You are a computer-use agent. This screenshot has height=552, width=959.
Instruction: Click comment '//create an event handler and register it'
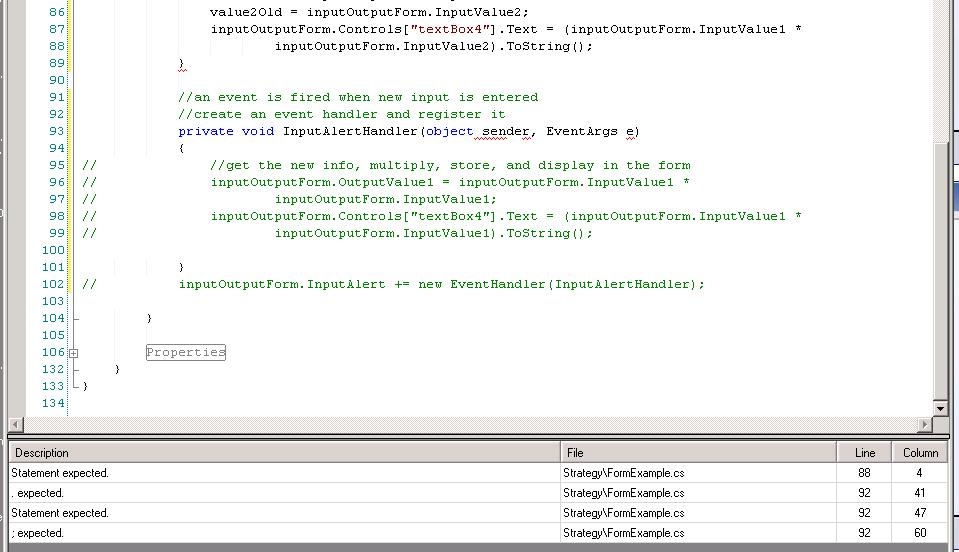342,114
